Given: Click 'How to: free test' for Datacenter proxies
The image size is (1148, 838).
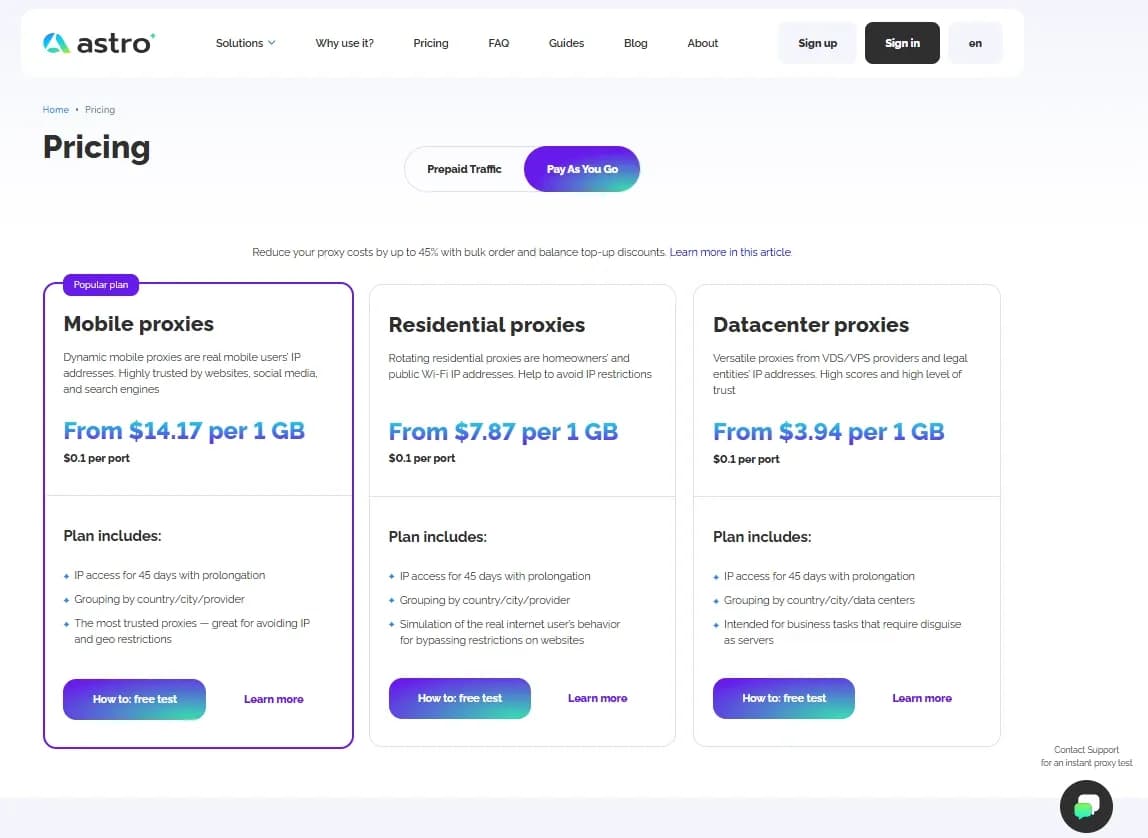Looking at the screenshot, I should coord(784,698).
